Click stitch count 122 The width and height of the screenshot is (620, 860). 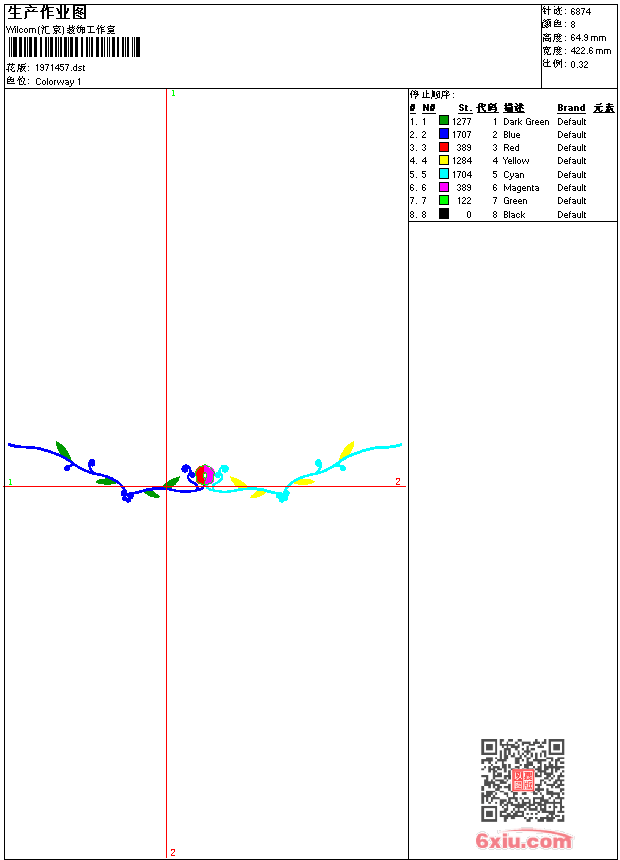coord(464,201)
